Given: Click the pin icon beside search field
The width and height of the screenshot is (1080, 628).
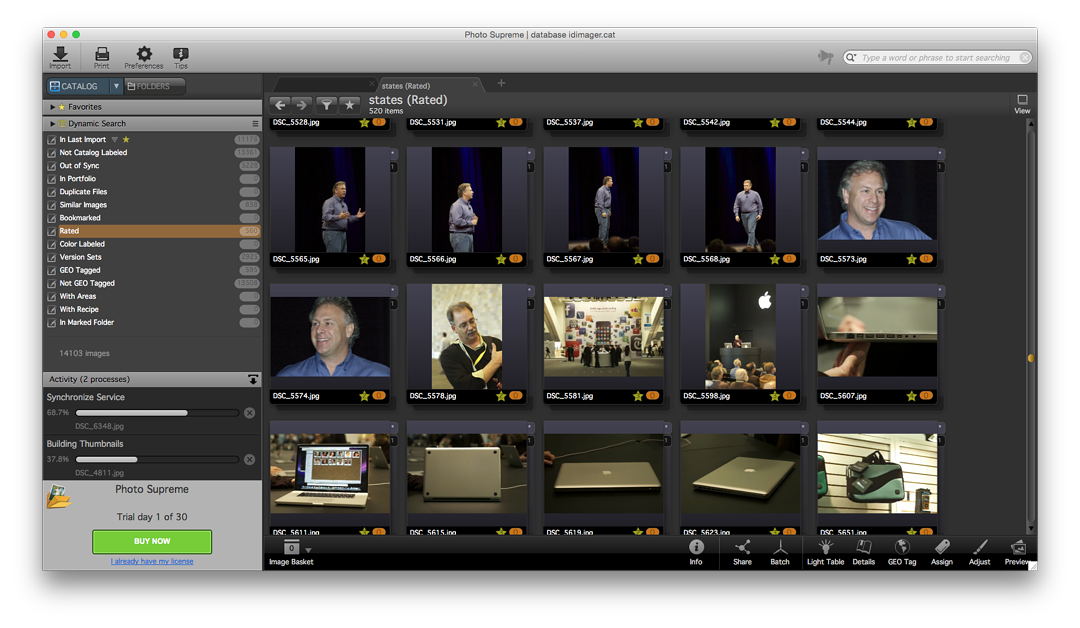Looking at the screenshot, I should pyautogui.click(x=825, y=57).
